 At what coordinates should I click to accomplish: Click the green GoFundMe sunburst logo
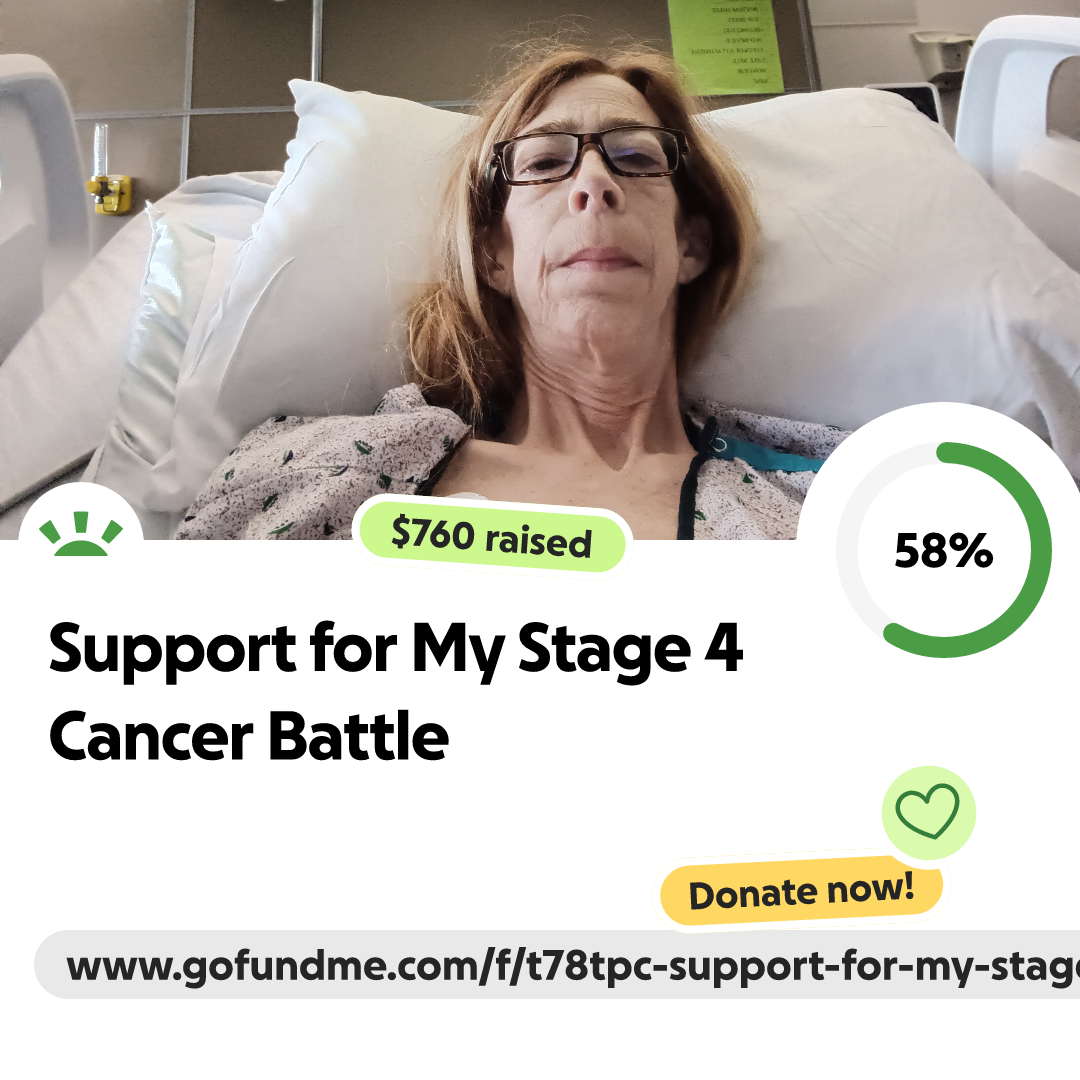tap(81, 533)
